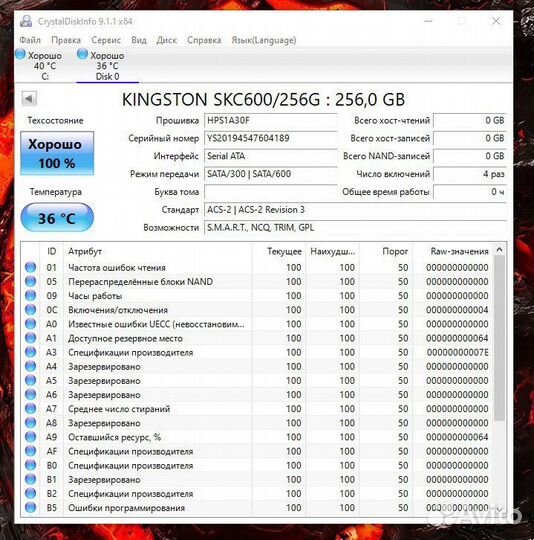Click the previous disk arrow button

(x=29, y=99)
